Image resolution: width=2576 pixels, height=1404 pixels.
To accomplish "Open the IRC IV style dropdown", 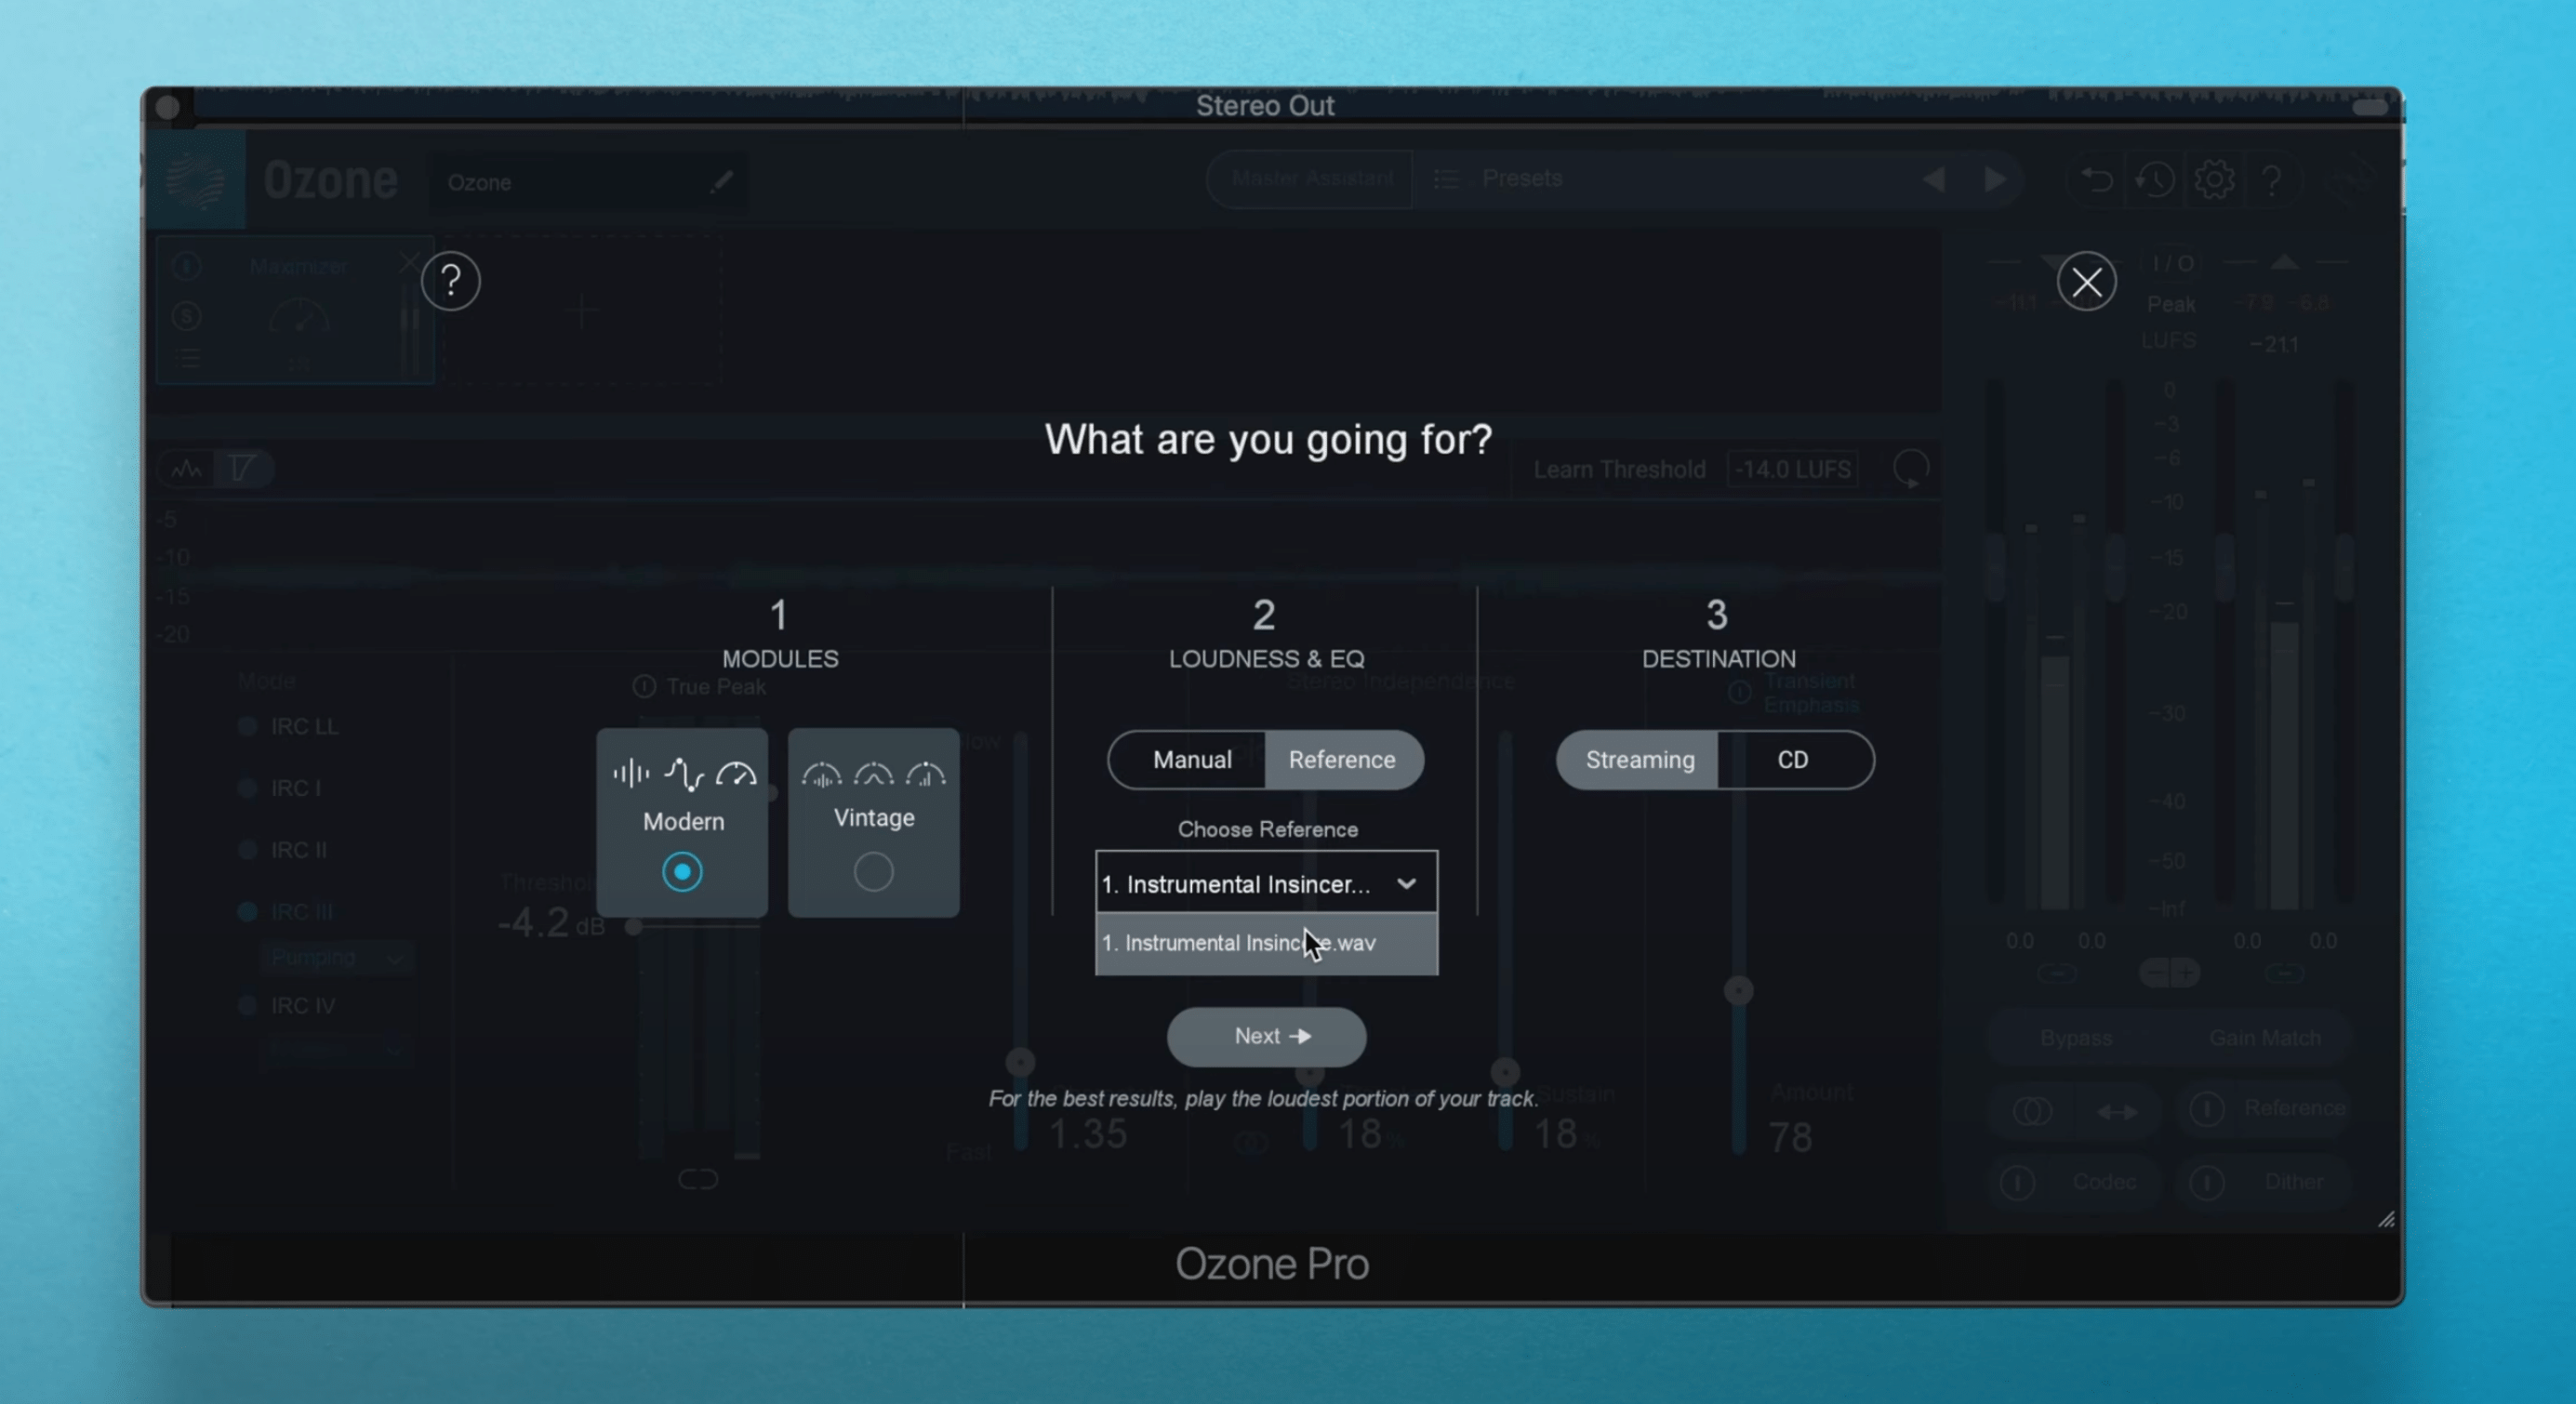I will 336,1051.
